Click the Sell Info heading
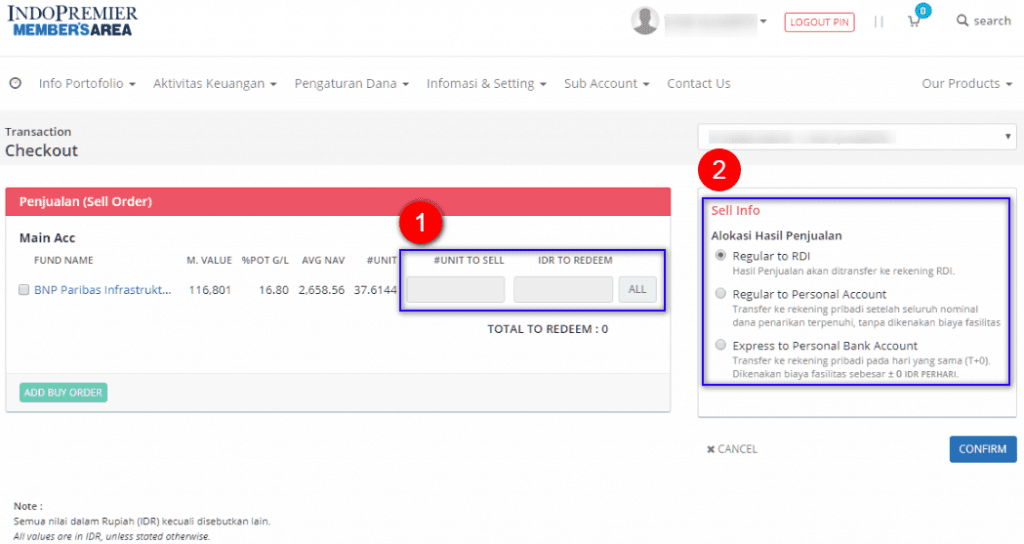 (x=735, y=210)
